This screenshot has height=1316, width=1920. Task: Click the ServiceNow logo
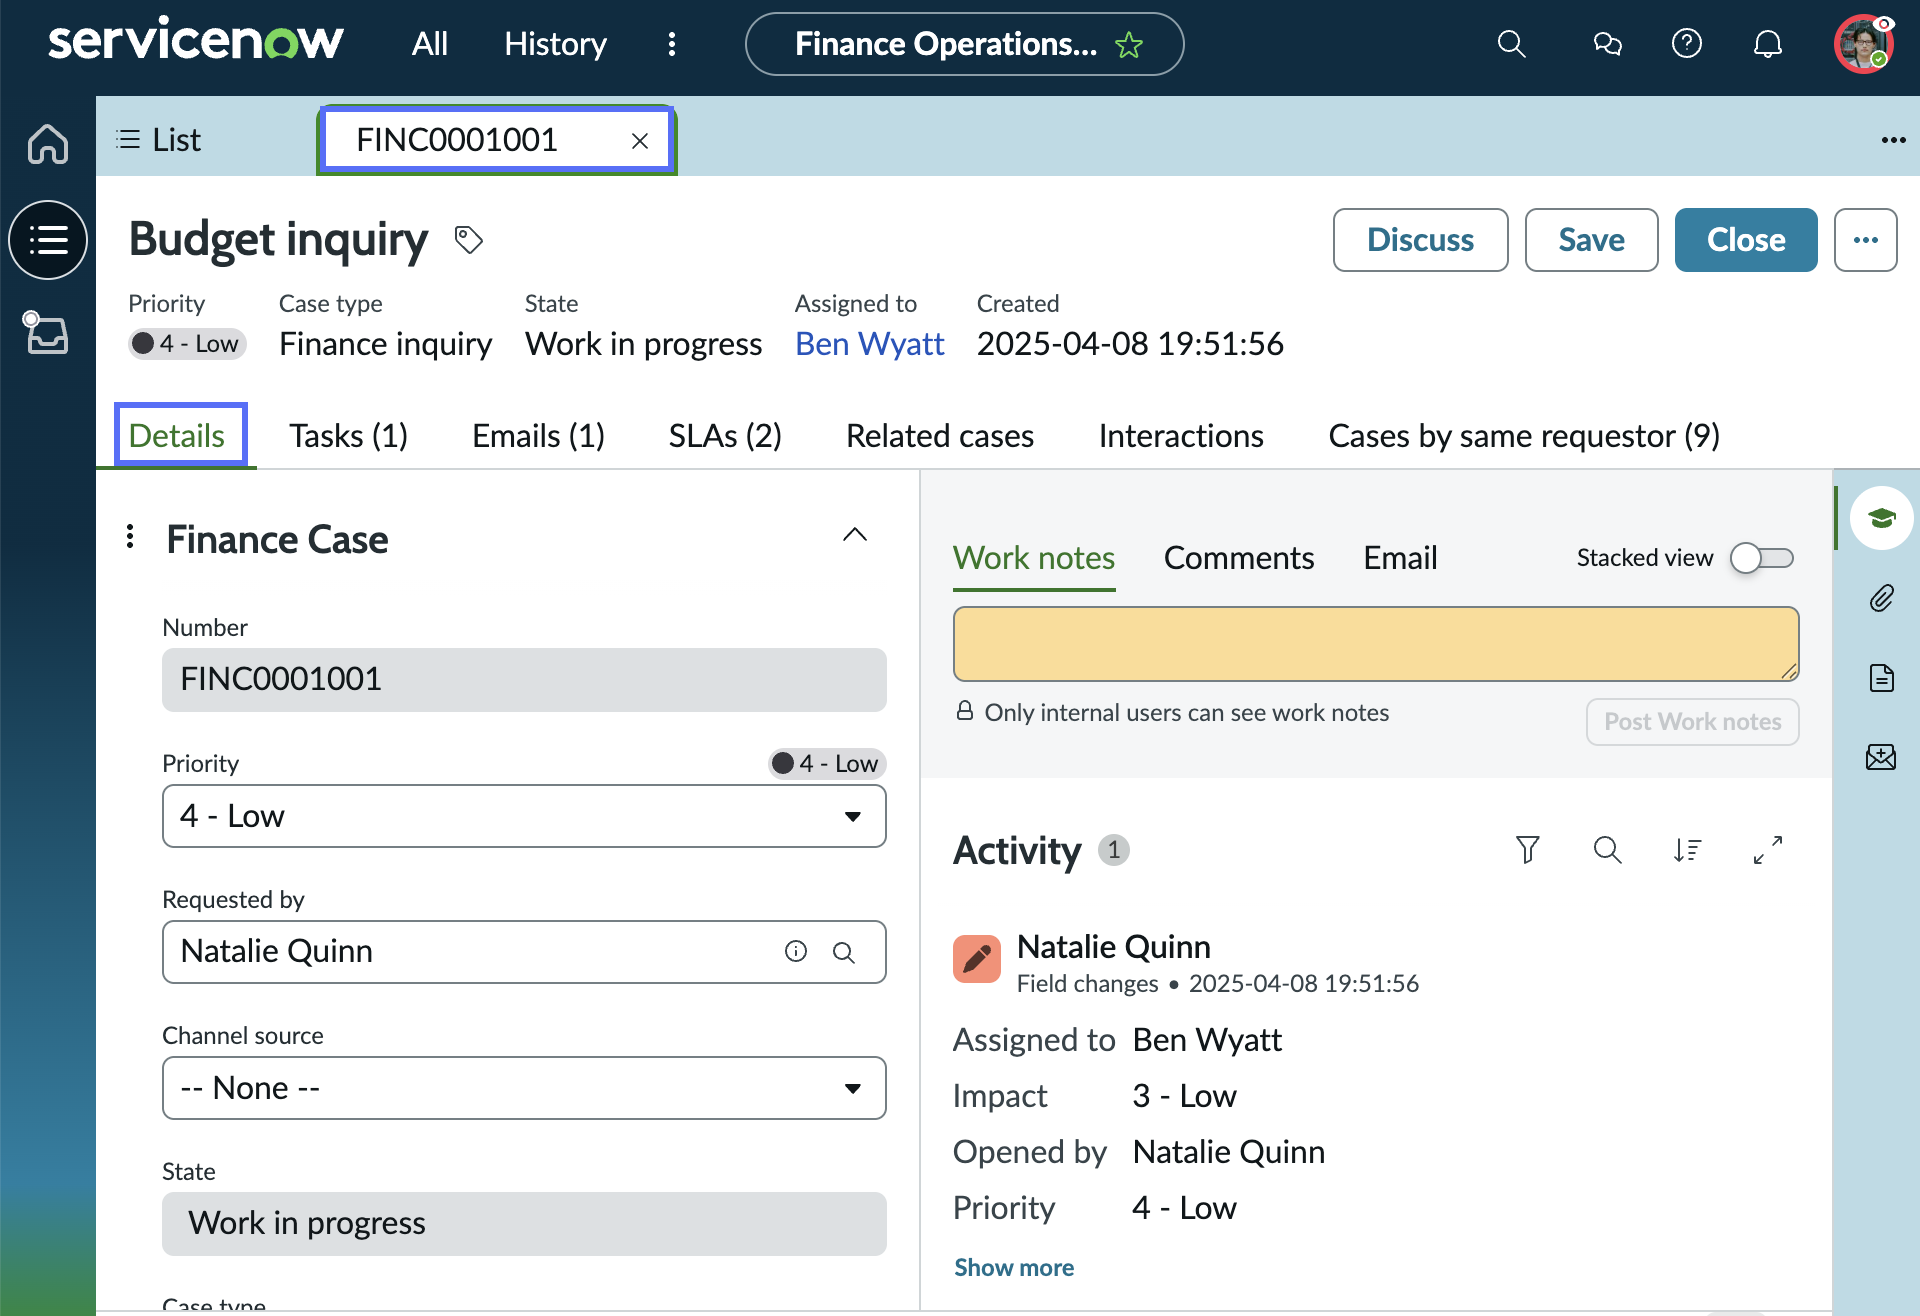(x=196, y=40)
